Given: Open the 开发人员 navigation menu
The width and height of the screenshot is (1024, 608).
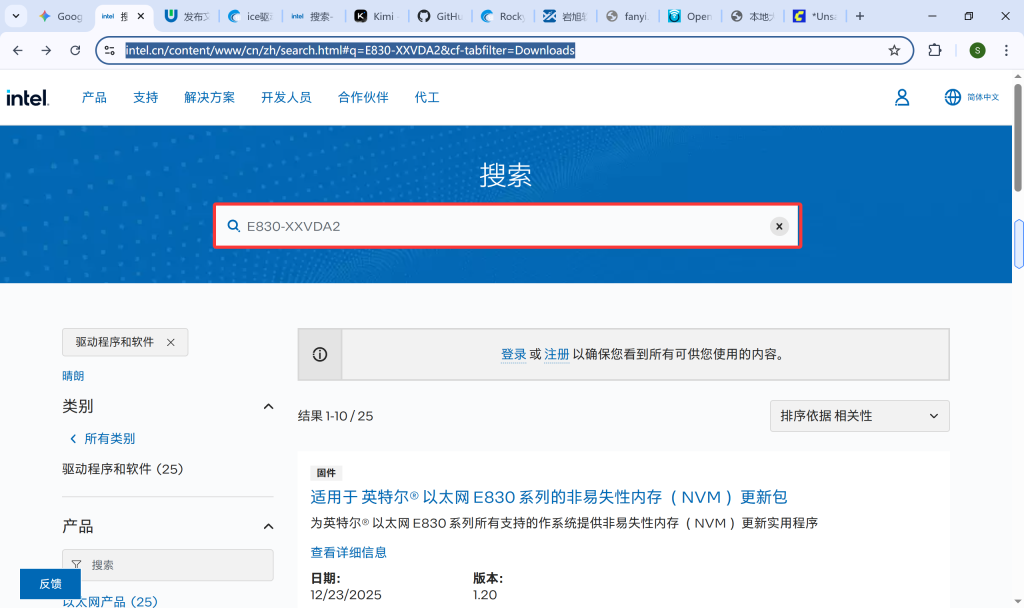Looking at the screenshot, I should coord(286,97).
